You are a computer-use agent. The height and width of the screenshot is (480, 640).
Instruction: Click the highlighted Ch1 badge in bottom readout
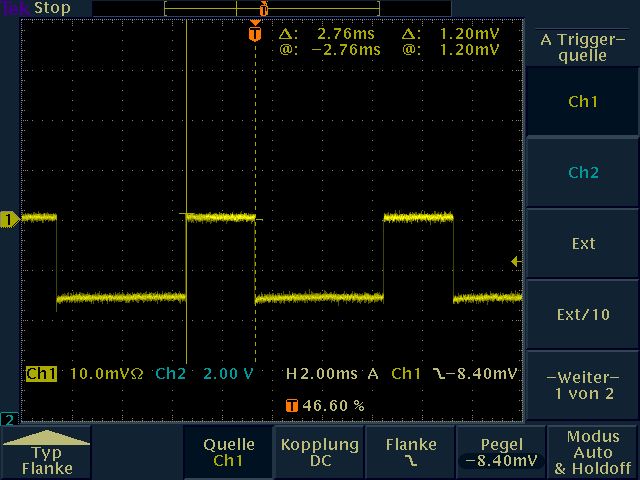pyautogui.click(x=42, y=374)
